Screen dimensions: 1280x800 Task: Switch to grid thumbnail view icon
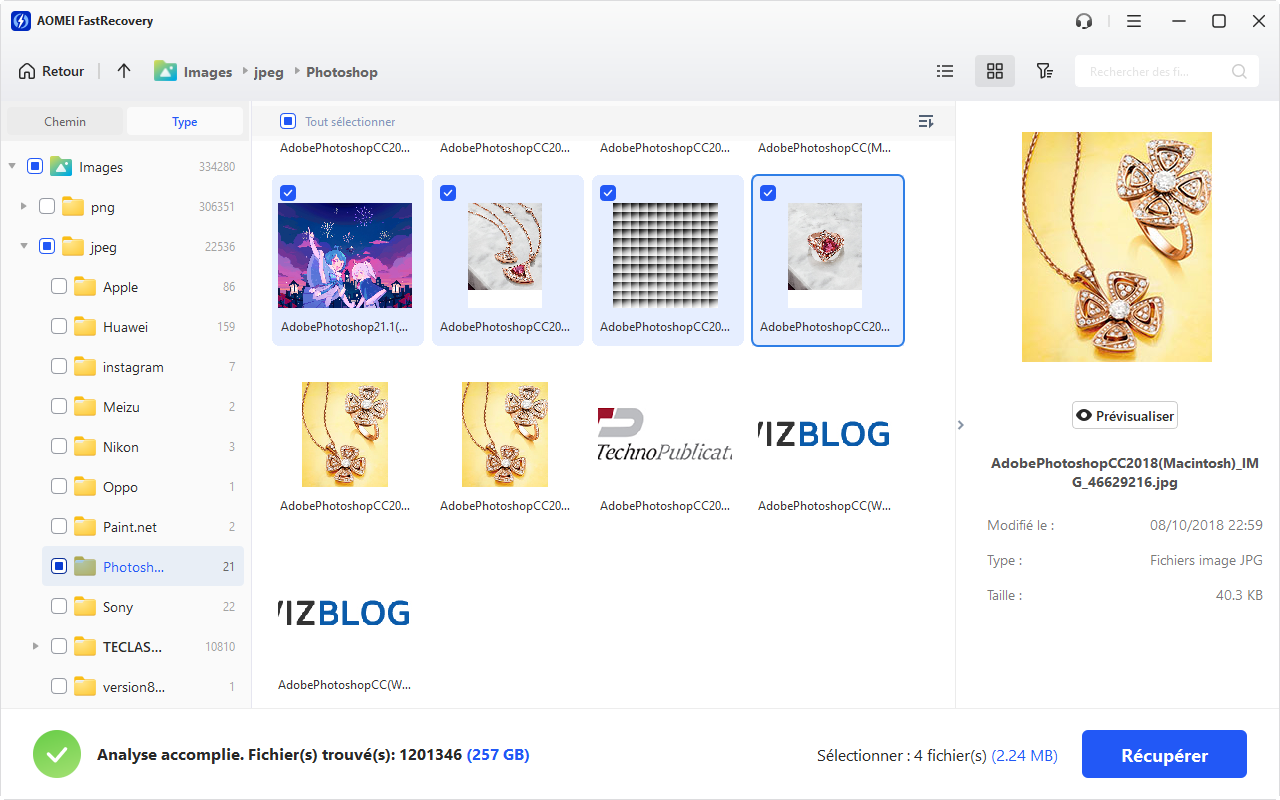pos(994,71)
